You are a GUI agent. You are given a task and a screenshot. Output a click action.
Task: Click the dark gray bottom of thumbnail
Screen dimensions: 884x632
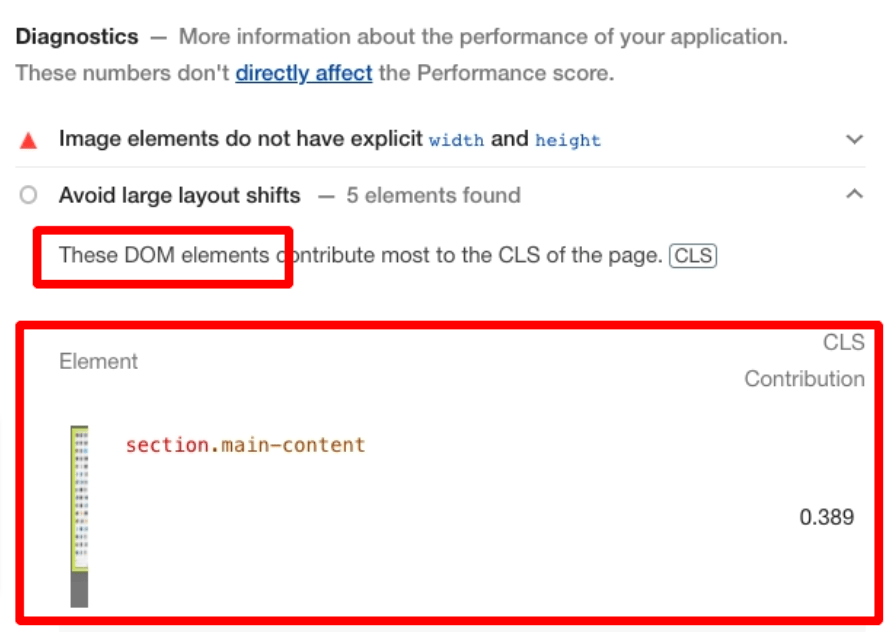(x=79, y=589)
